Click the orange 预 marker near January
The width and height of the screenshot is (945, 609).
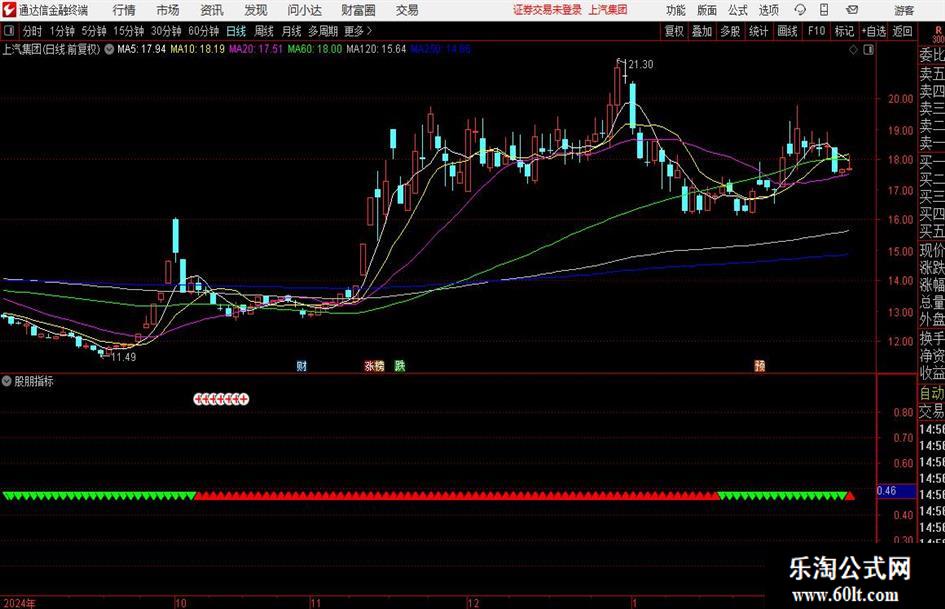pos(759,365)
